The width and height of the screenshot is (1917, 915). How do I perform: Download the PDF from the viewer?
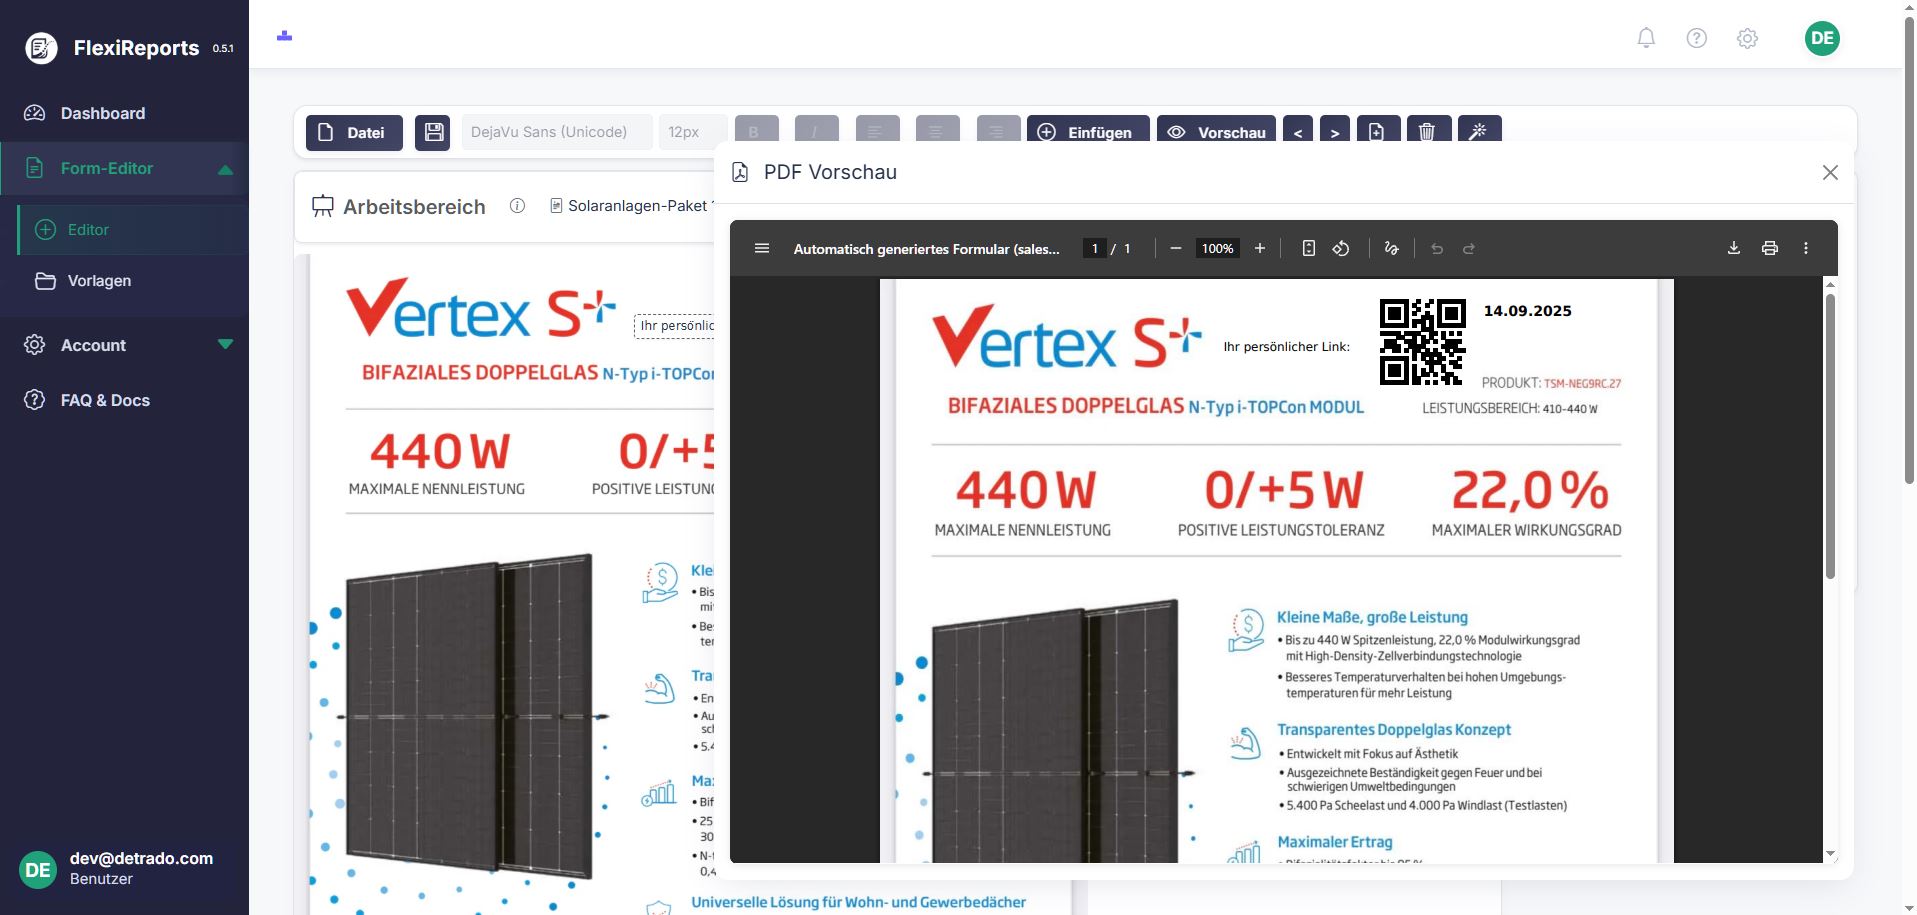point(1733,248)
